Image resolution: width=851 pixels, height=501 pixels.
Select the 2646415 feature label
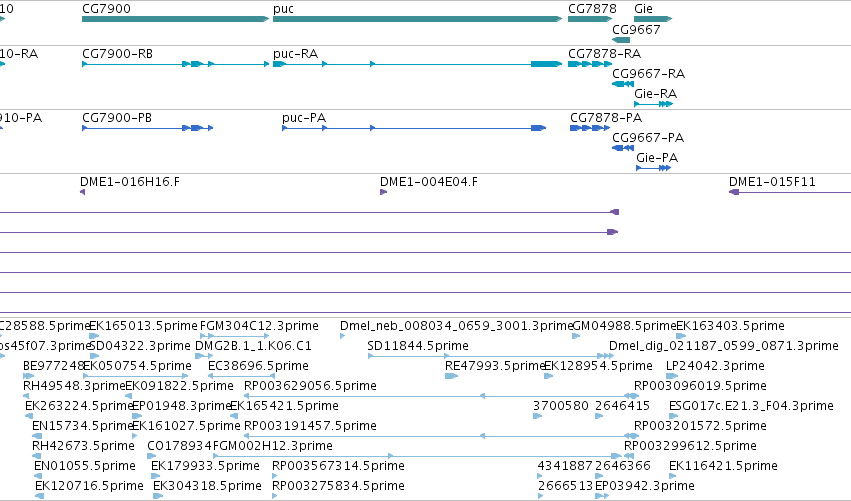pos(623,406)
